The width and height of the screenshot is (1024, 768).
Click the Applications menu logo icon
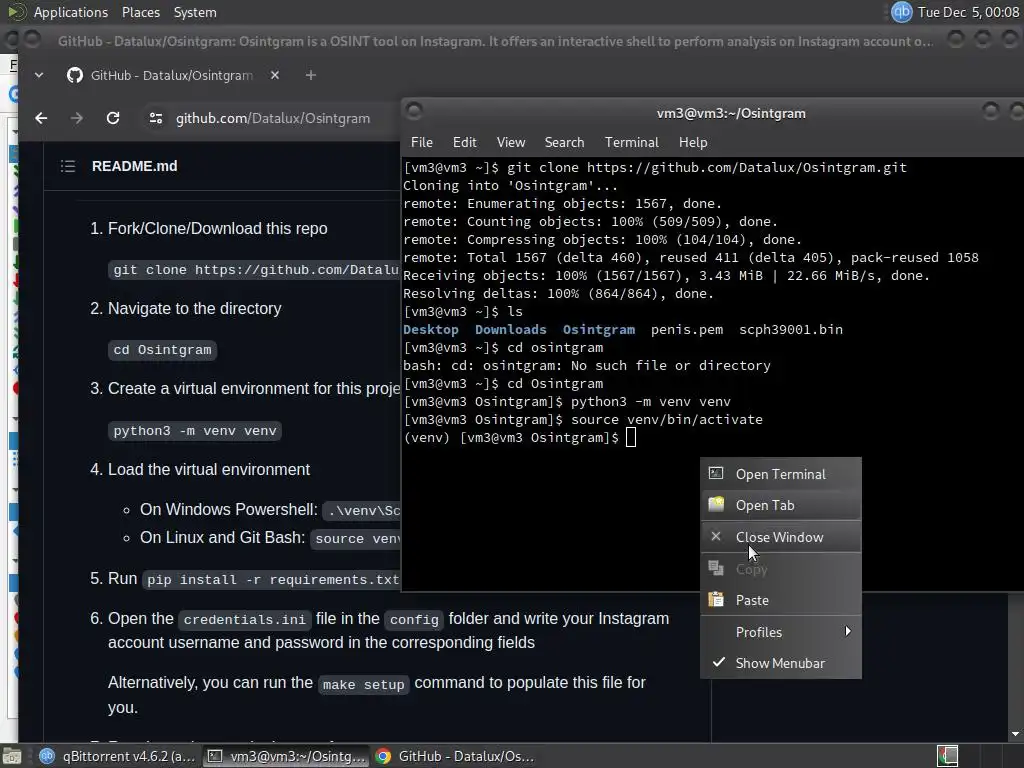(x=16, y=12)
